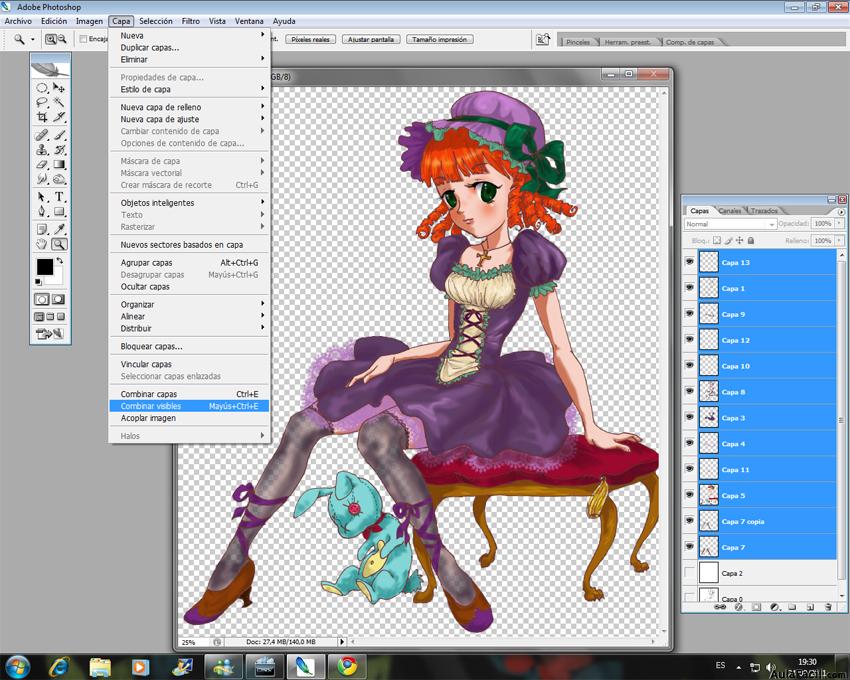Select the Elliptical Marquee tool
This screenshot has width=850, height=680.
[x=42, y=88]
